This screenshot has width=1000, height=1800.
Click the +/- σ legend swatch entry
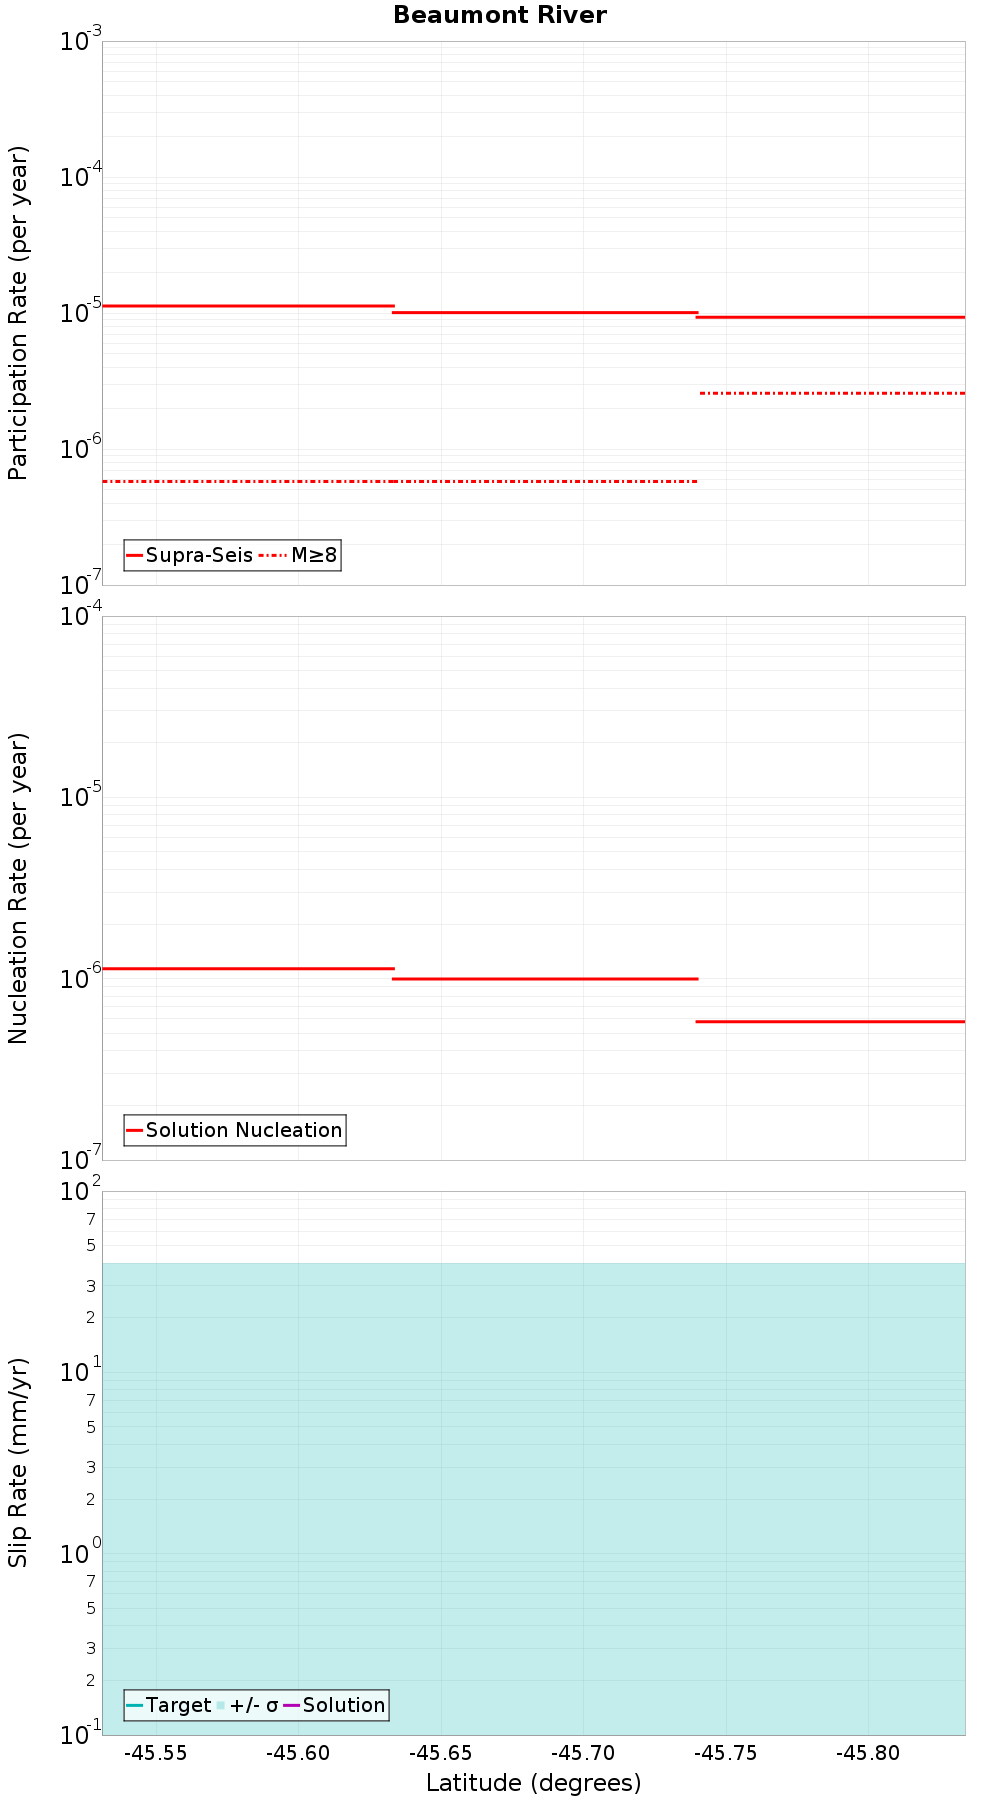(247, 1705)
